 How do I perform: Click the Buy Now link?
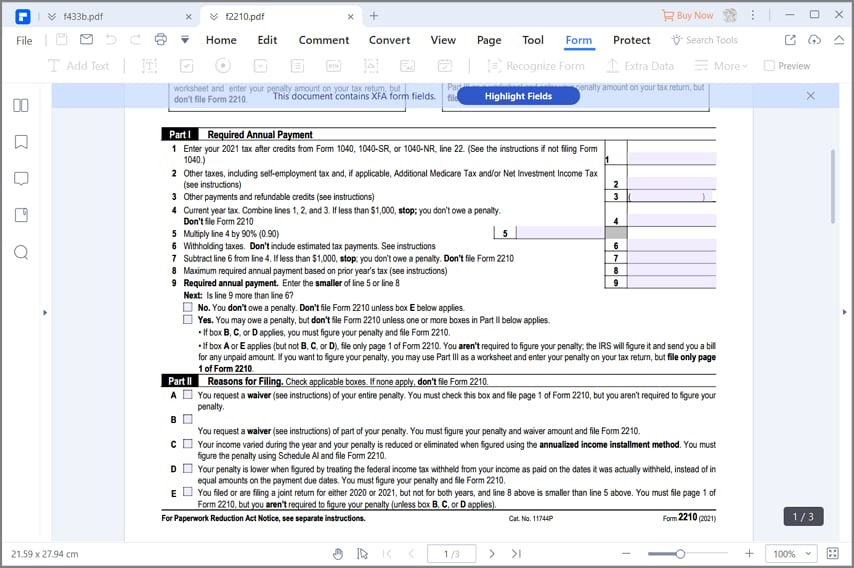[687, 15]
